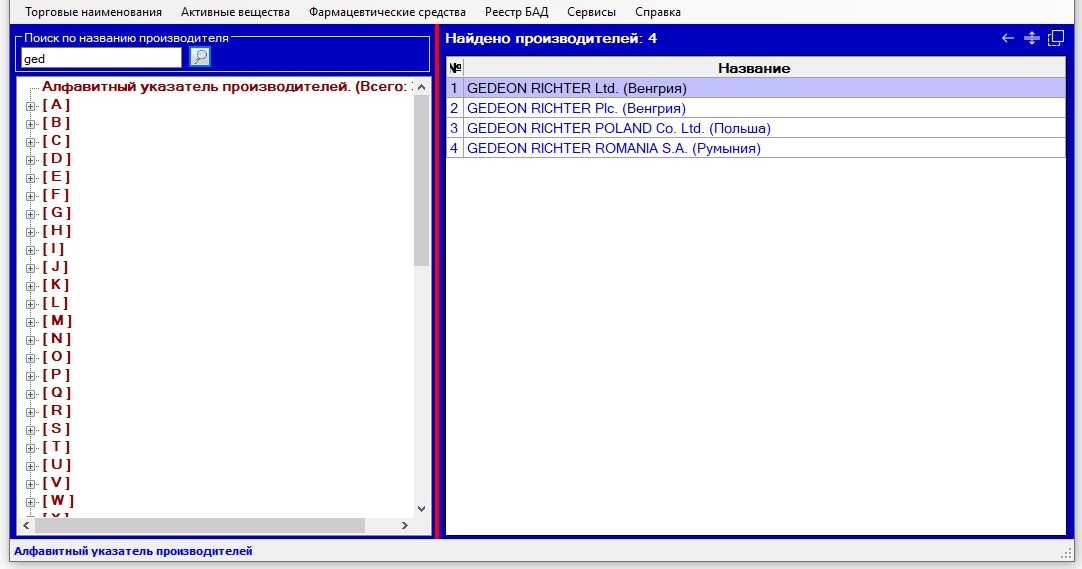Screen dimensions: 1082x569
Task: Click the magnifier search button
Action: point(200,58)
